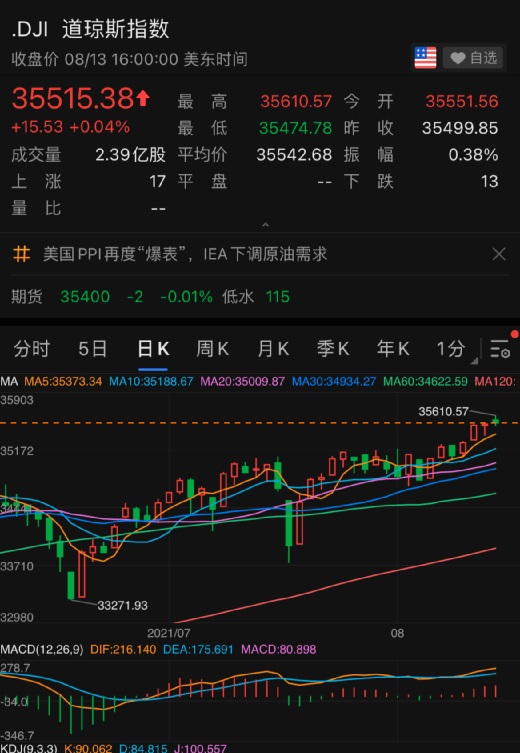This screenshot has height=753, width=520.
Task: Tap the MA20:35009.87 value
Action: pos(242,382)
